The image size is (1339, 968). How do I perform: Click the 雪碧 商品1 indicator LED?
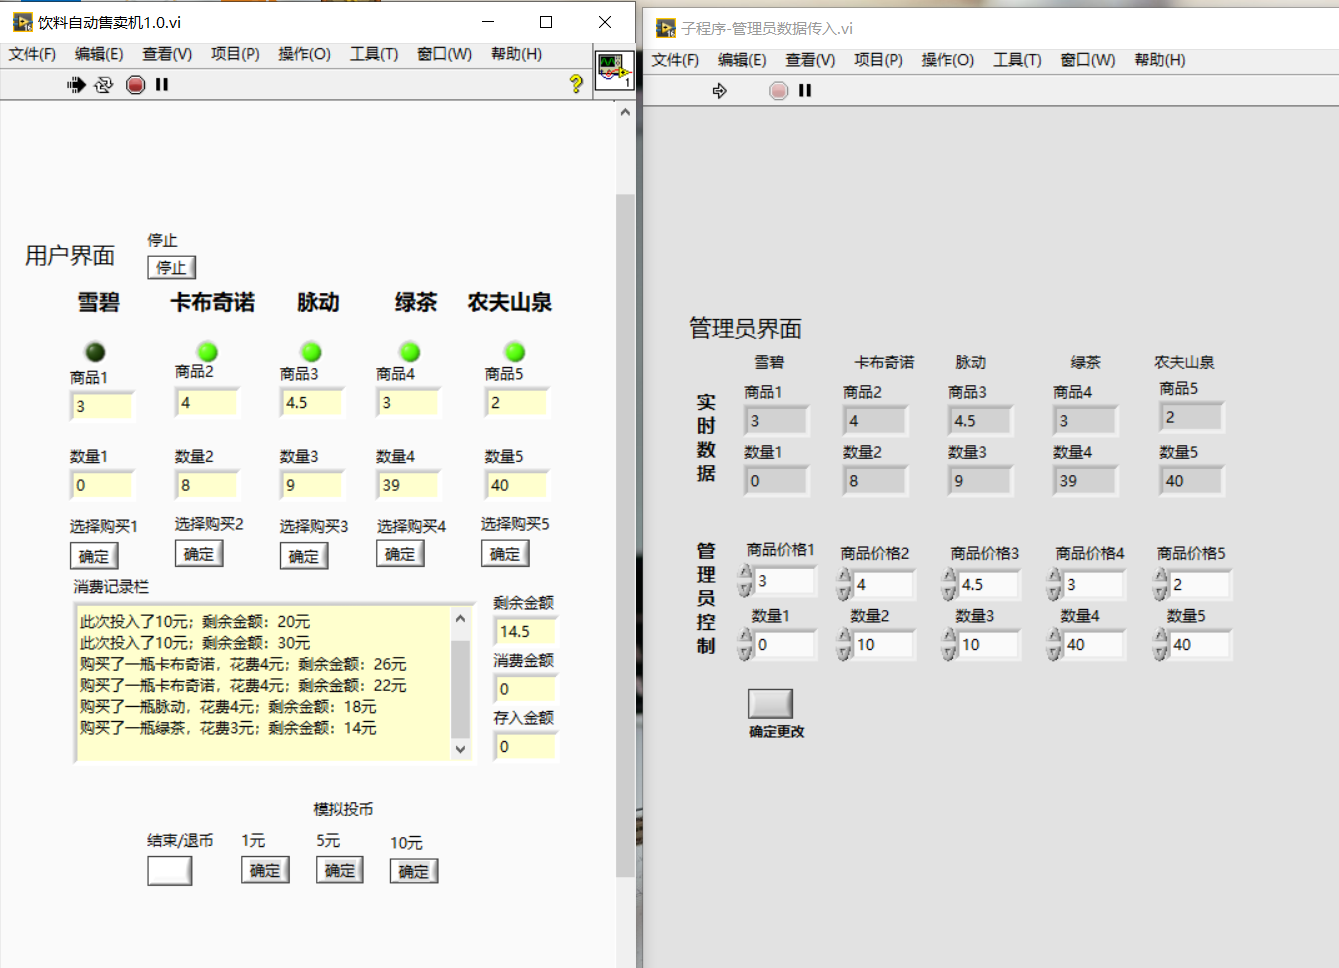(x=95, y=352)
